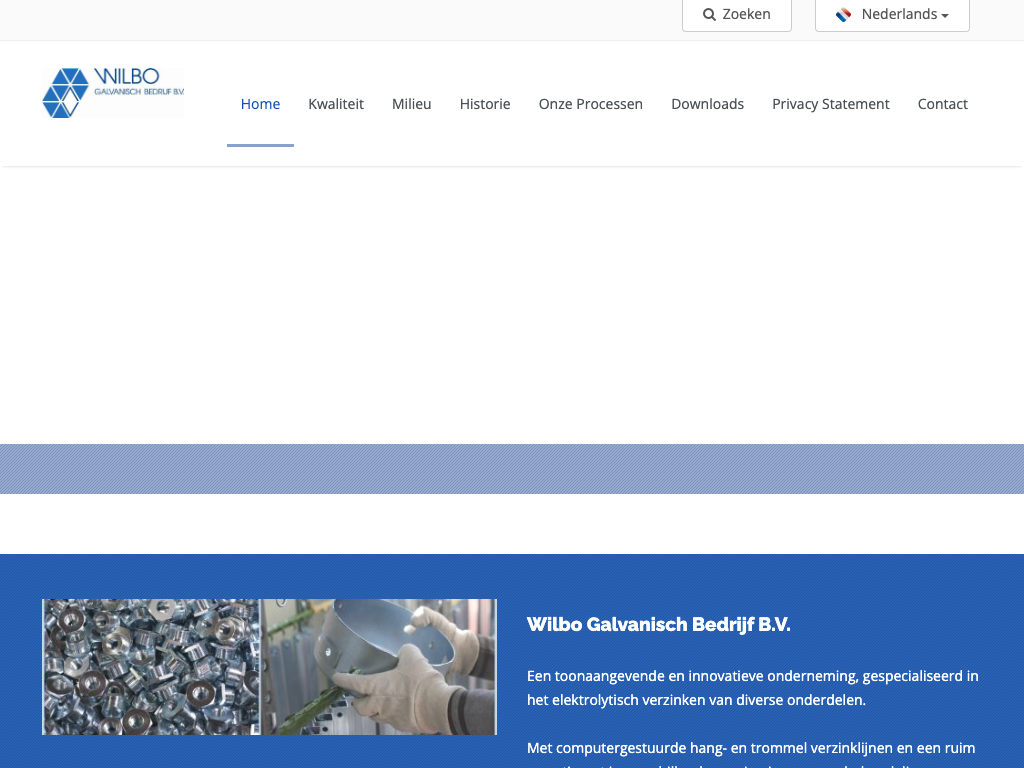The width and height of the screenshot is (1024, 768).
Task: Click the WILBO logo text
Action: 126,77
